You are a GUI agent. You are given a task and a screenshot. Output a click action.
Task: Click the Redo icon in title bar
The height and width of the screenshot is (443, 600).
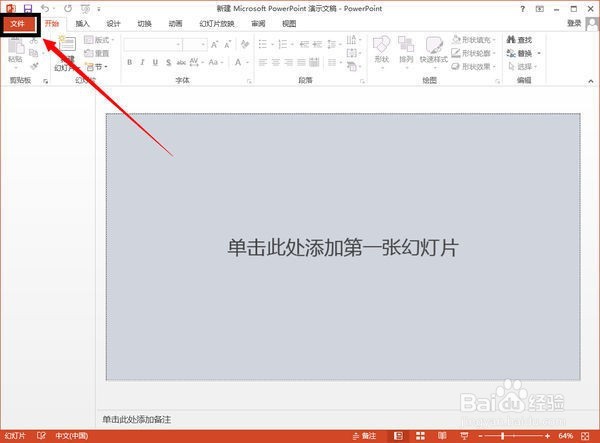pos(68,8)
